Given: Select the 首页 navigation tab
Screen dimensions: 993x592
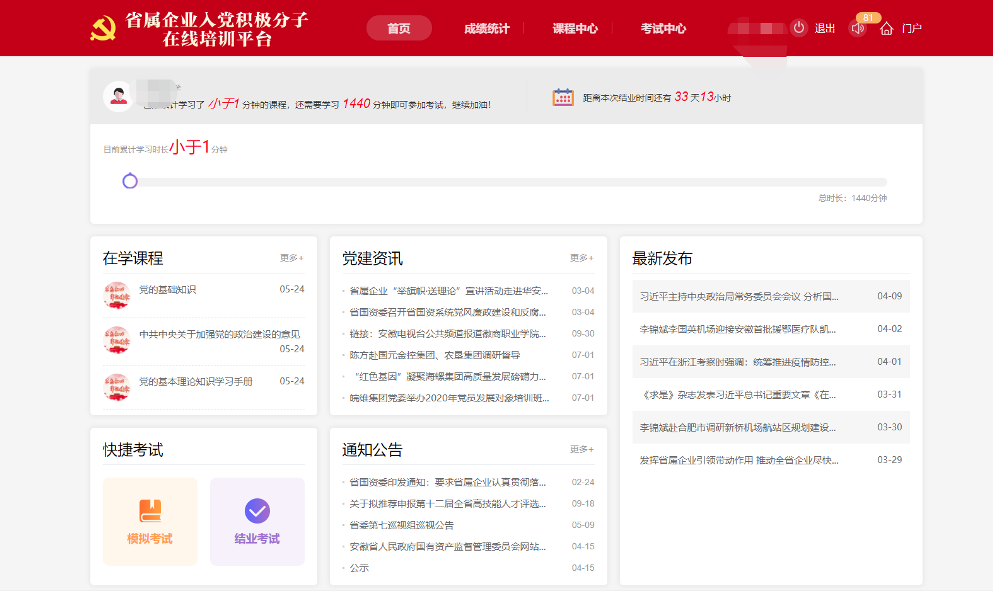Looking at the screenshot, I should point(399,29).
